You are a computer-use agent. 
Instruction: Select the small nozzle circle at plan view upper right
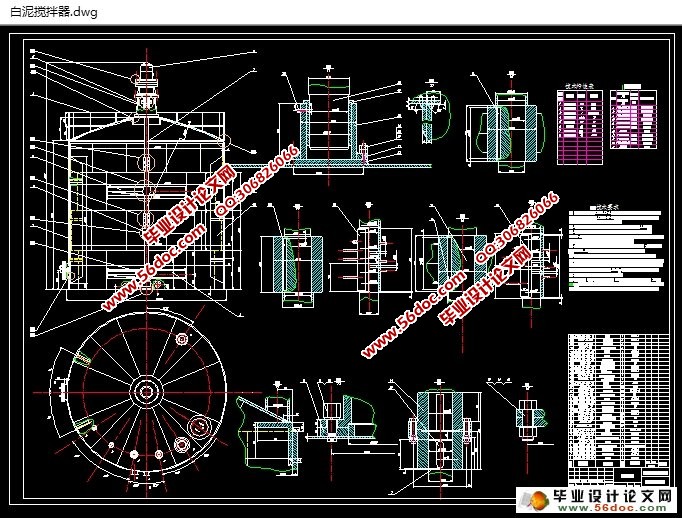pyautogui.click(x=181, y=339)
